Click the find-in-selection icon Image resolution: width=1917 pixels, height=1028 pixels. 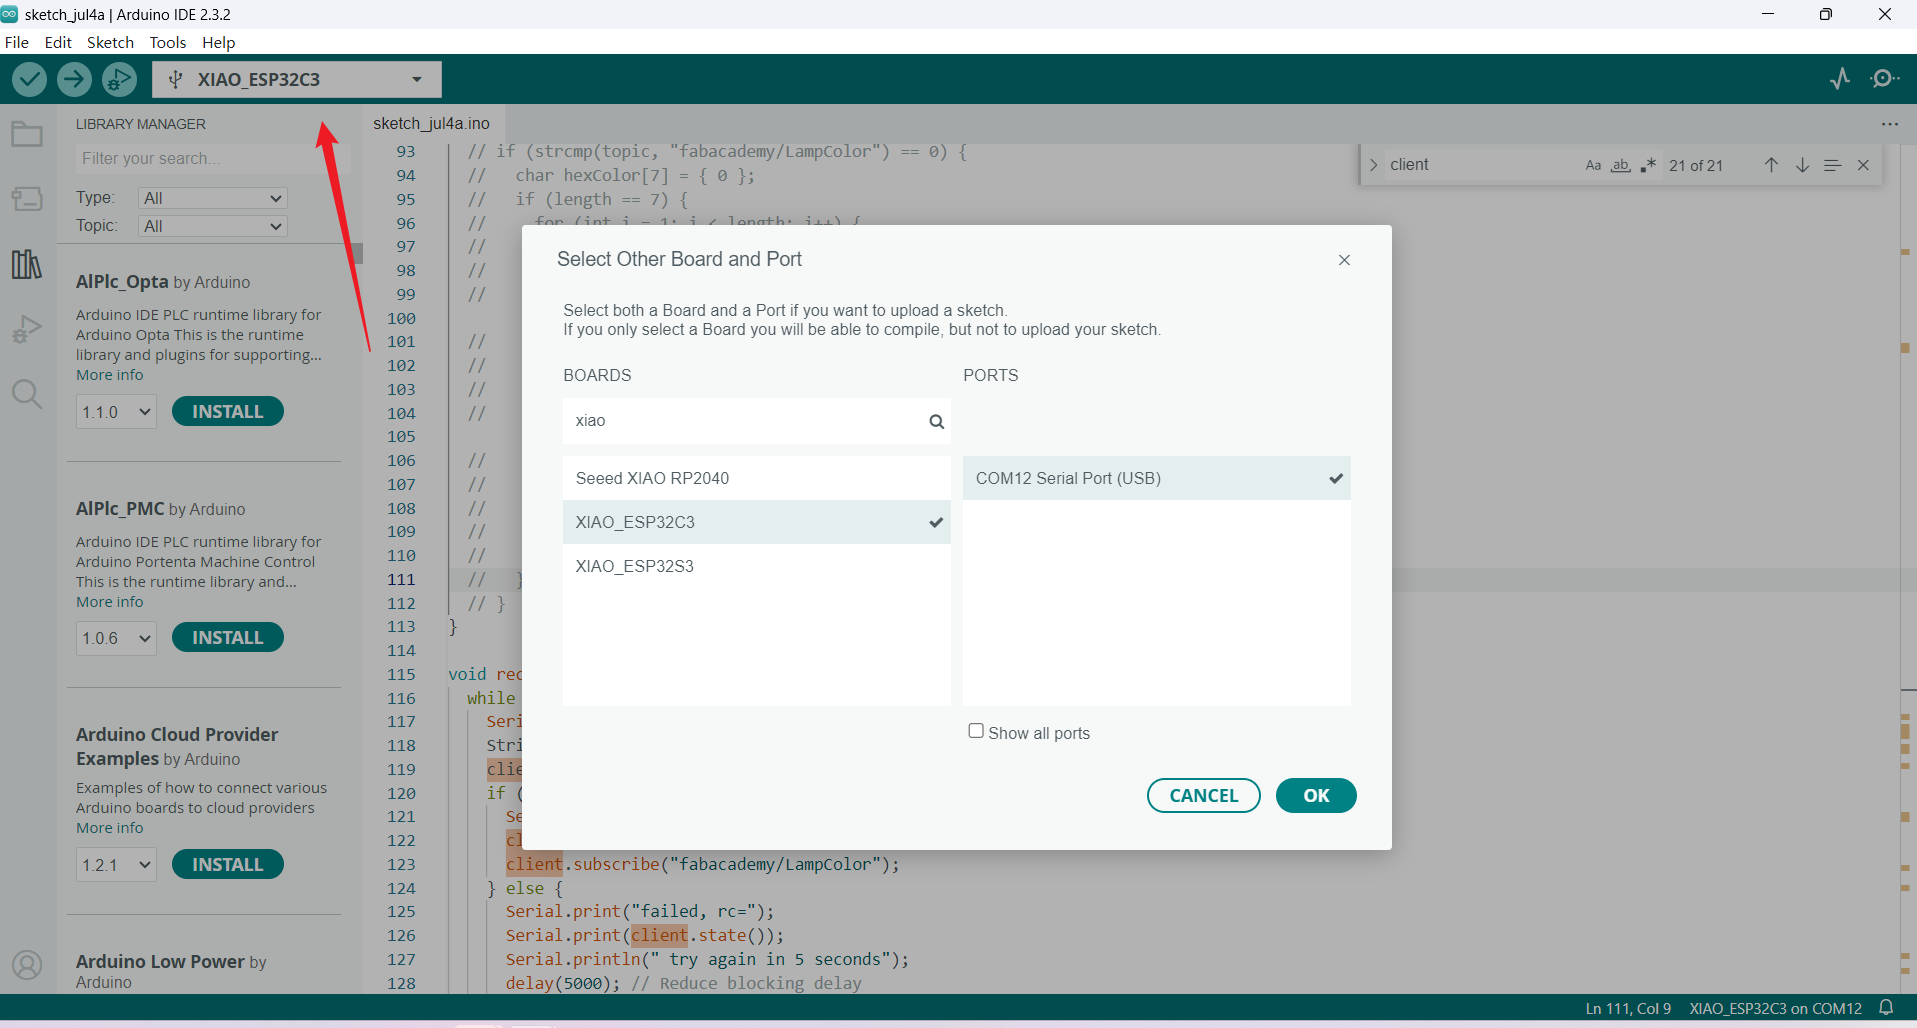1832,165
